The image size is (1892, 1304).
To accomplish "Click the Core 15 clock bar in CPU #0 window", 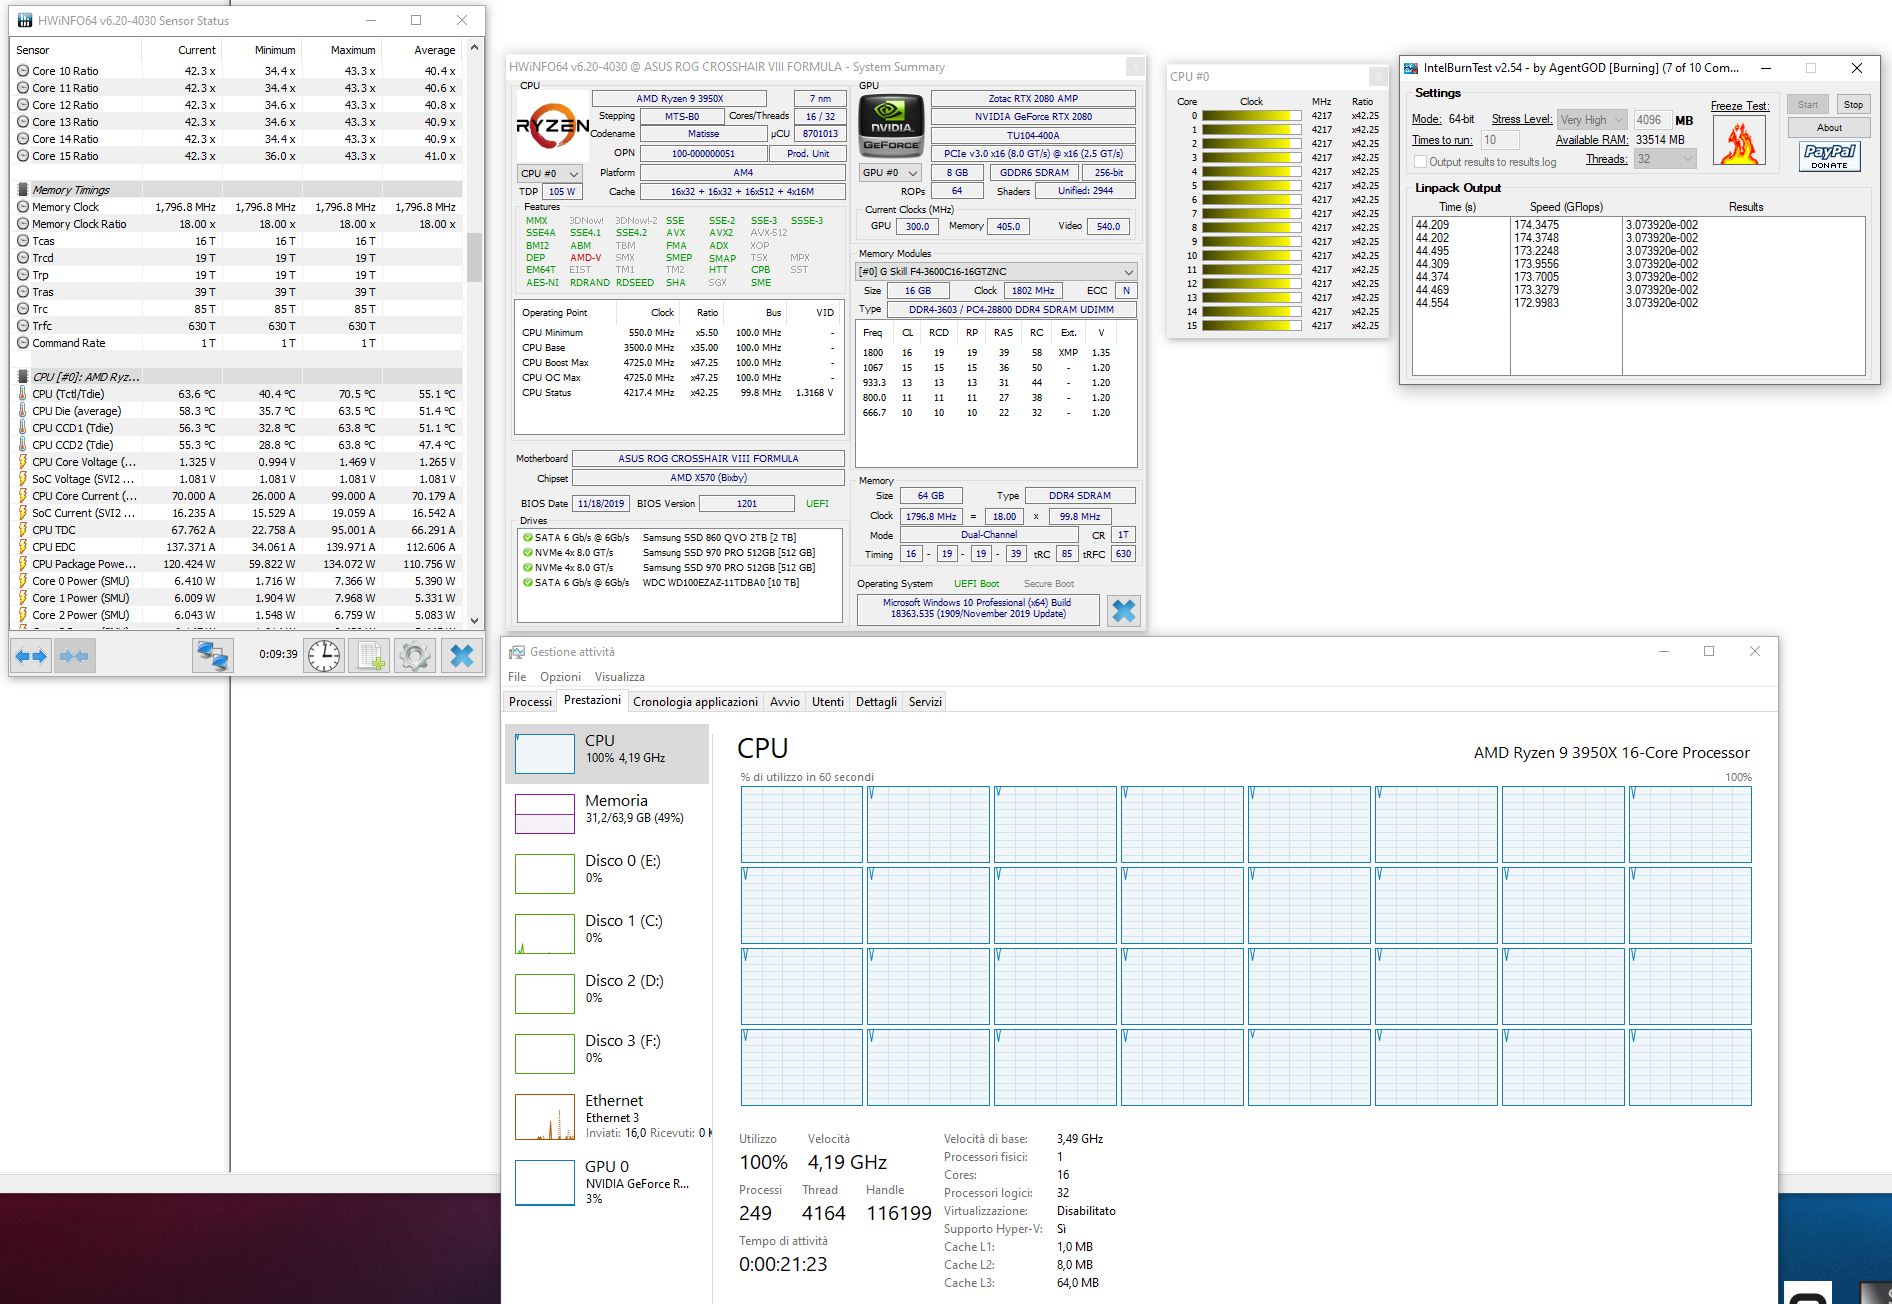I will coord(1251,326).
